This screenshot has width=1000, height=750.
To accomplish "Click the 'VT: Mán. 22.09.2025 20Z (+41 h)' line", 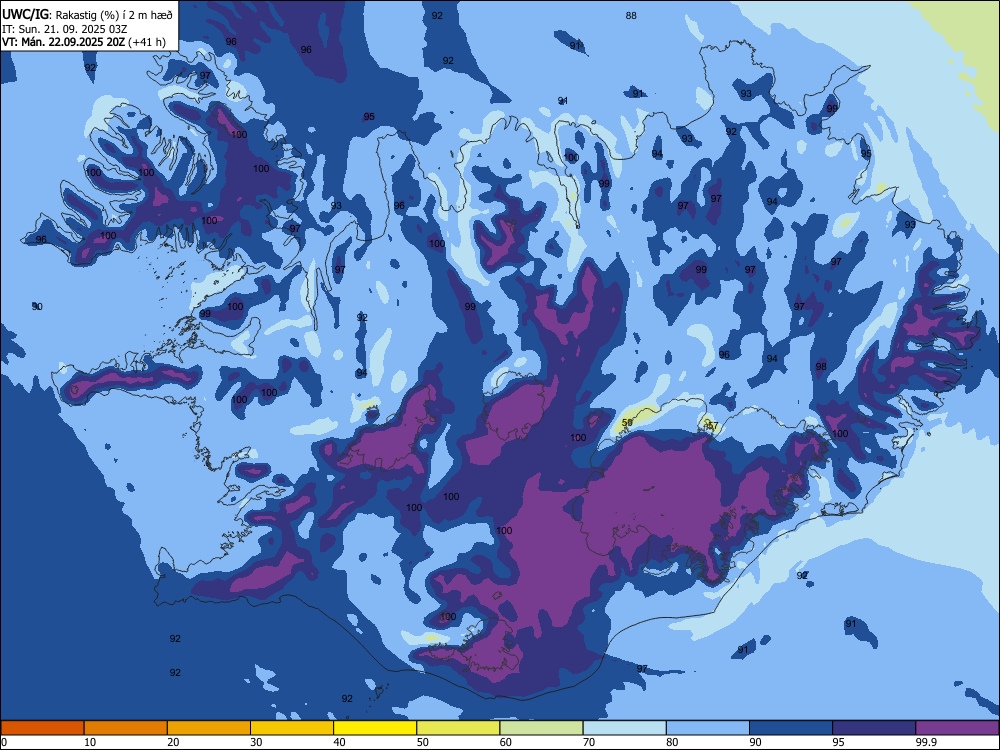I will tap(84, 42).
